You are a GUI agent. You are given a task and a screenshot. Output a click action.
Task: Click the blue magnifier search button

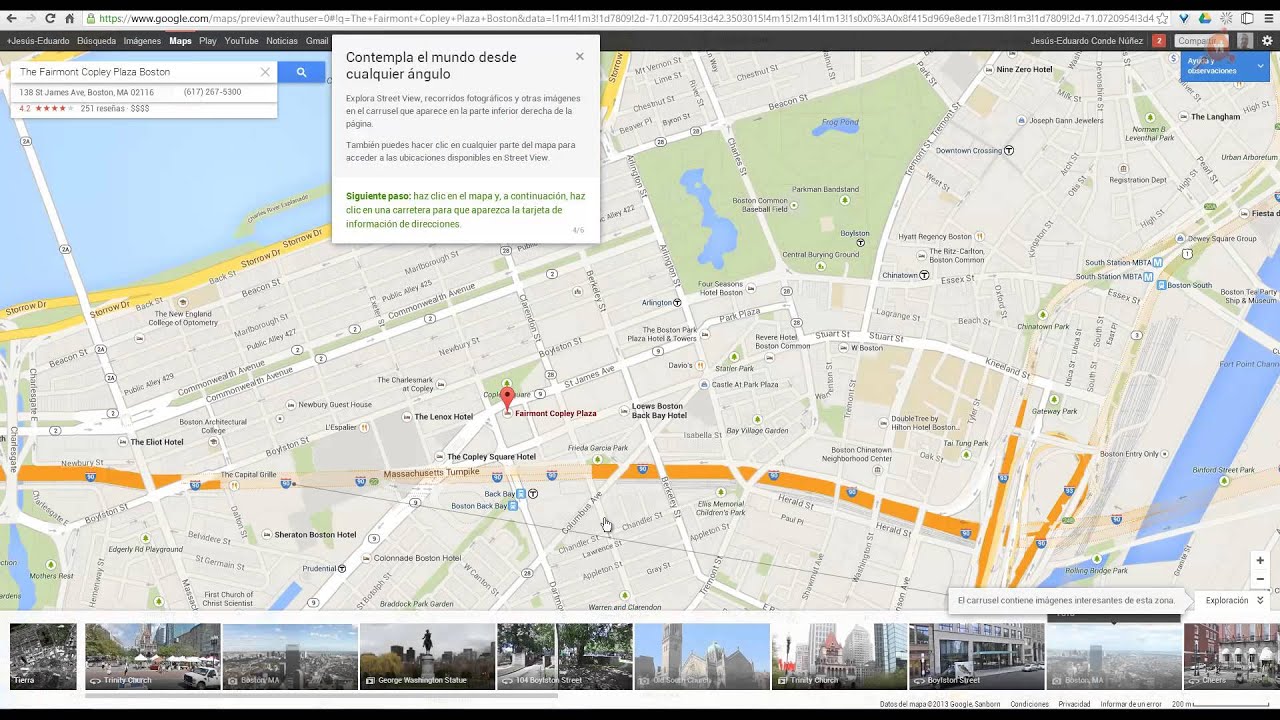(x=301, y=72)
